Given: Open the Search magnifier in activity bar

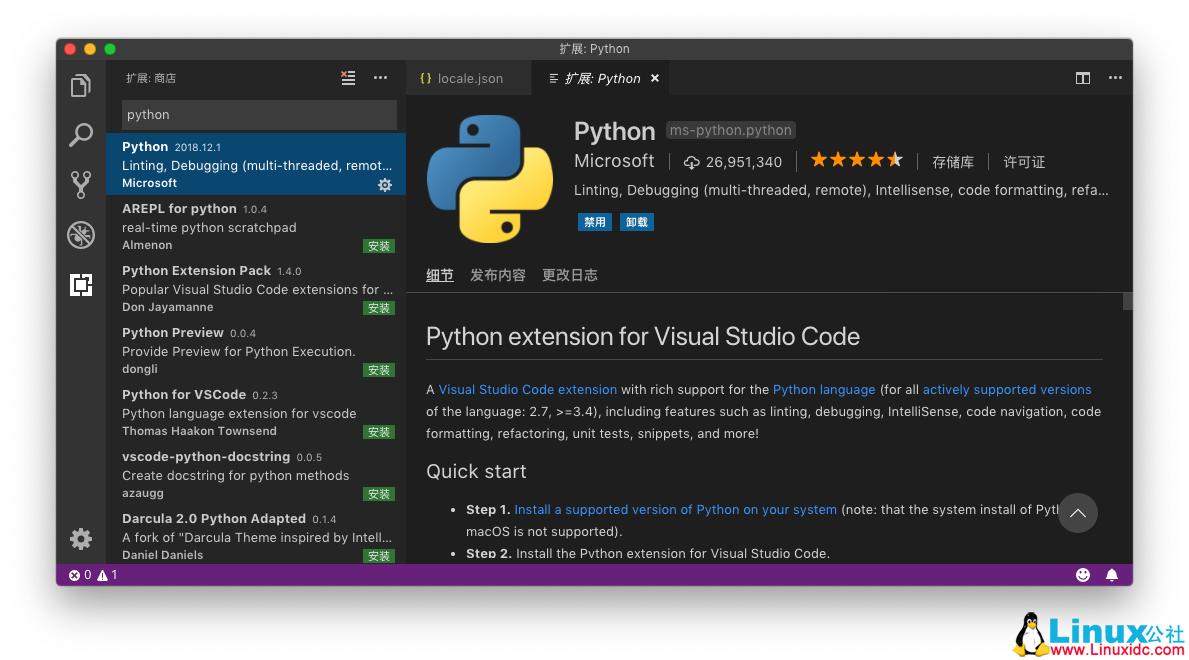Looking at the screenshot, I should 80,135.
